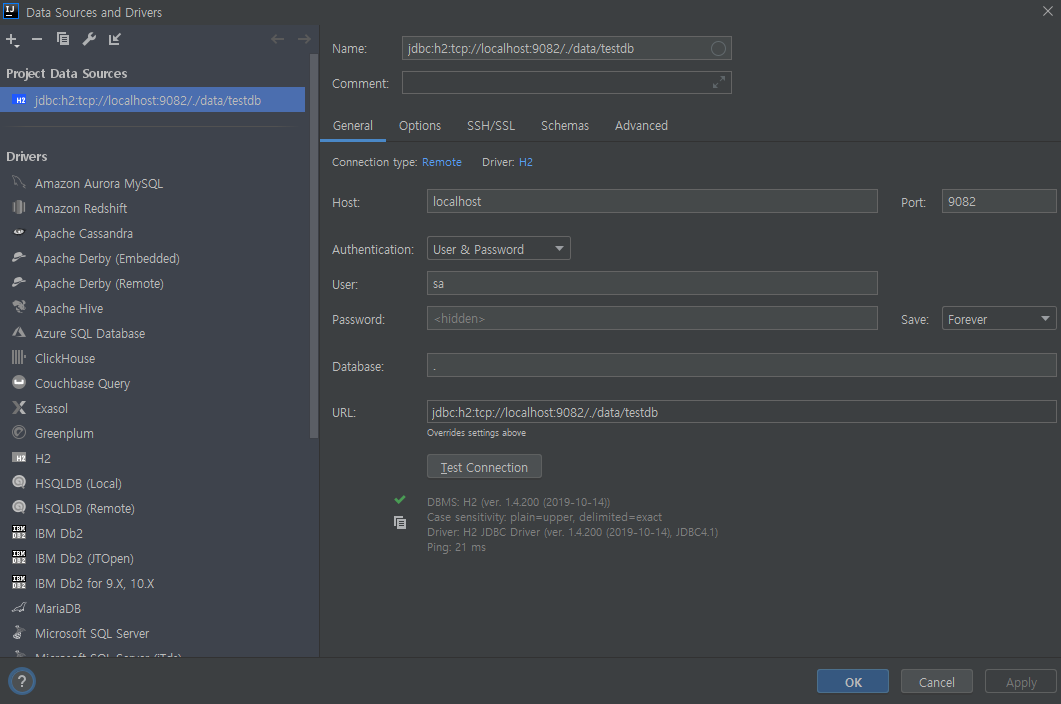Select the Apache Cassandra driver icon
This screenshot has height=704, width=1061.
19,233
